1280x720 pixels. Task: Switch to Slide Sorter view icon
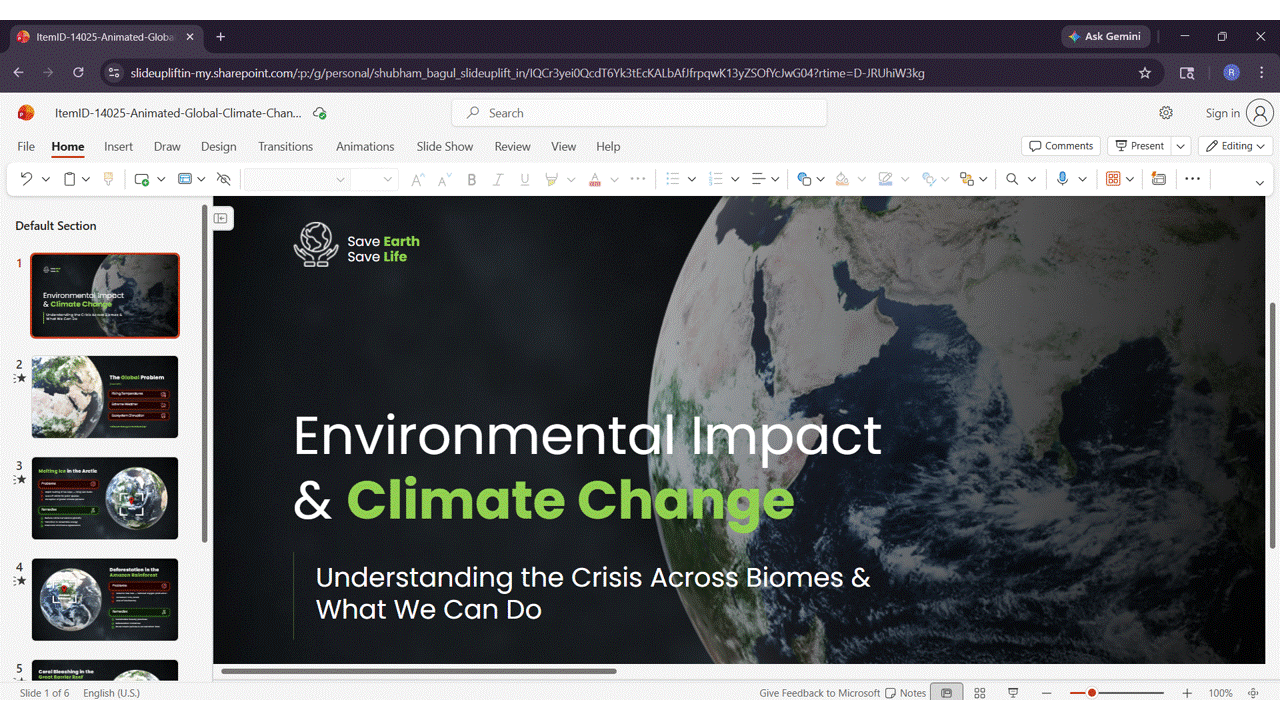click(980, 693)
